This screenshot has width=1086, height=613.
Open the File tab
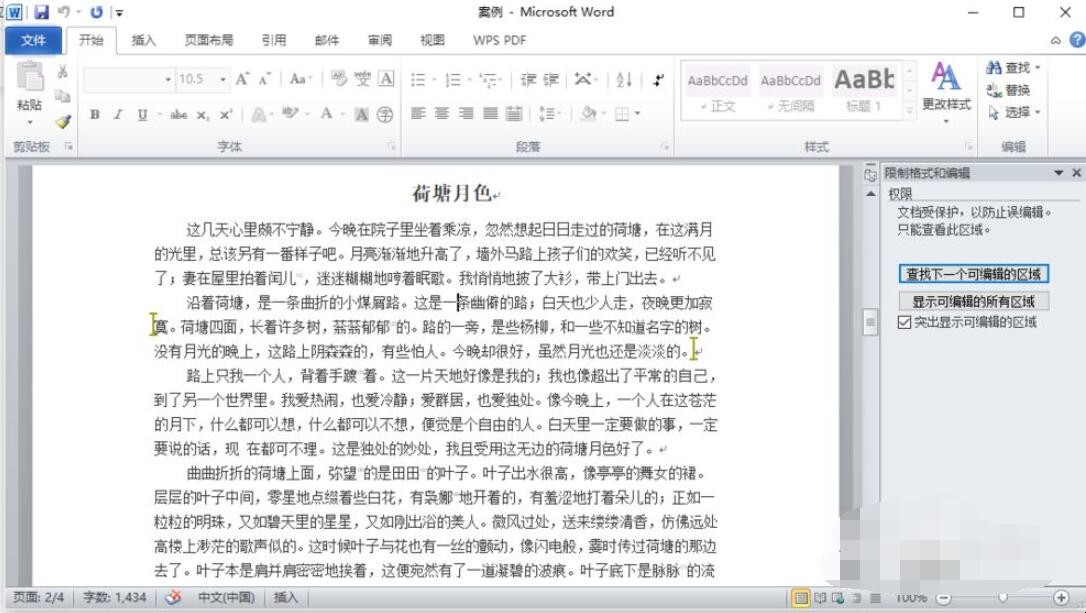point(33,40)
